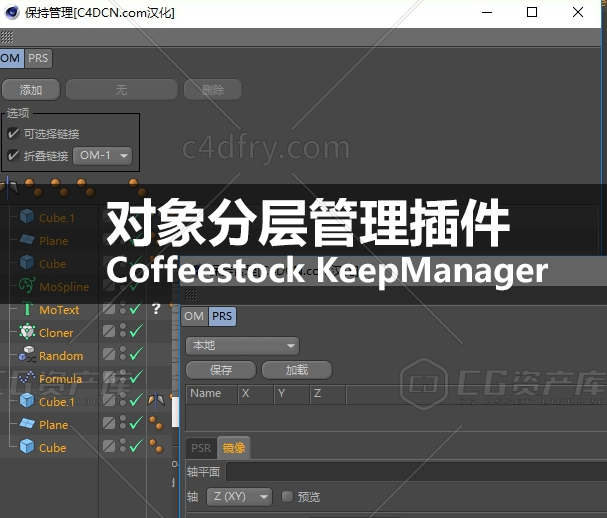Click the layer square in the lower Plane row
Viewport: 607px width, 518px height.
[x=109, y=423]
